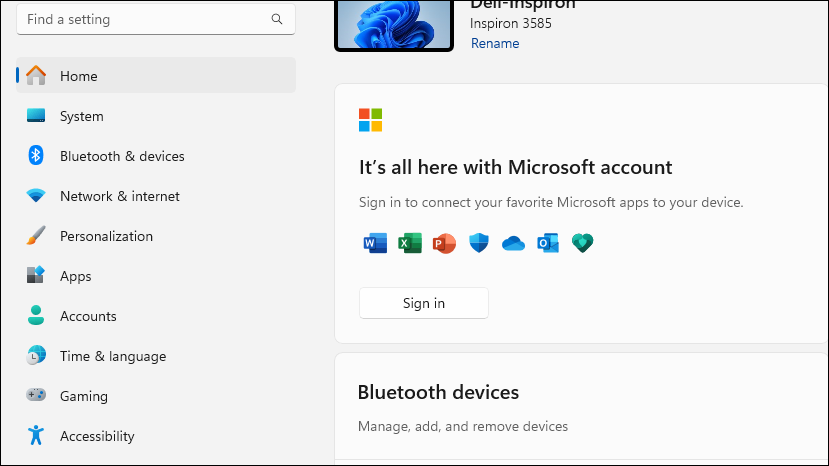Screen dimensions: 829x466
Task: Click the Accounts person icon
Action: point(36,315)
